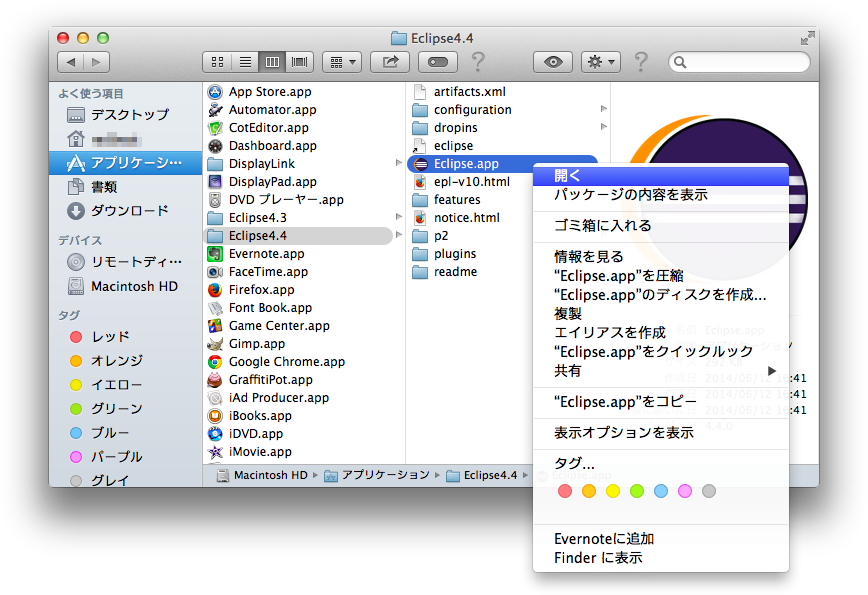Filter by レッド tag in sidebar
Image resolution: width=868 pixels, height=595 pixels.
tap(126, 337)
